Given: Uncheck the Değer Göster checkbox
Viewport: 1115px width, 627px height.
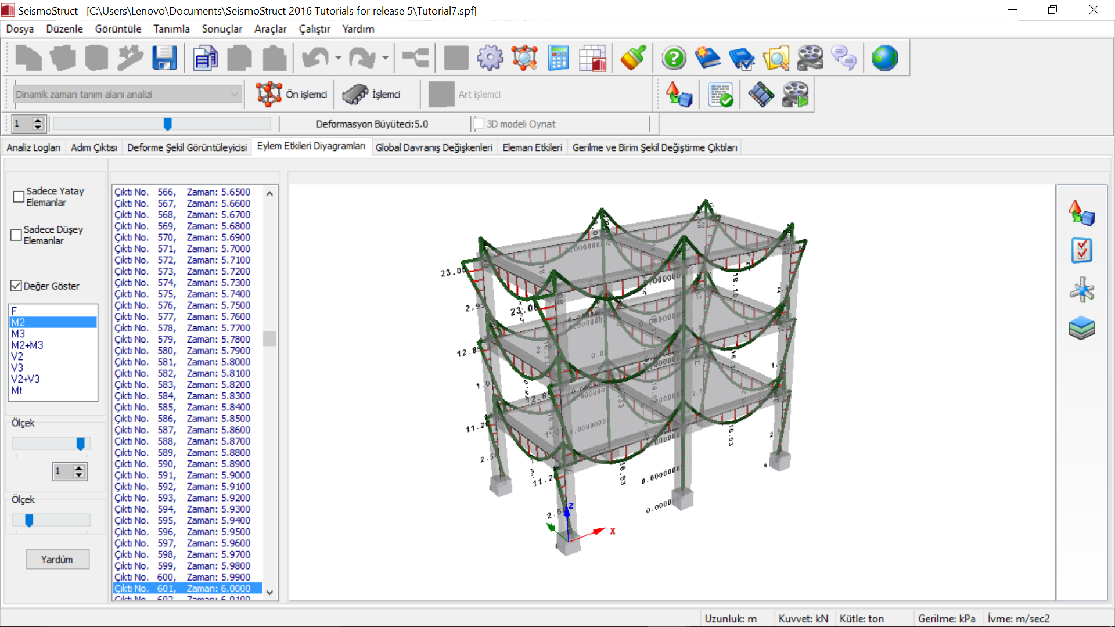Looking at the screenshot, I should pos(16,286).
